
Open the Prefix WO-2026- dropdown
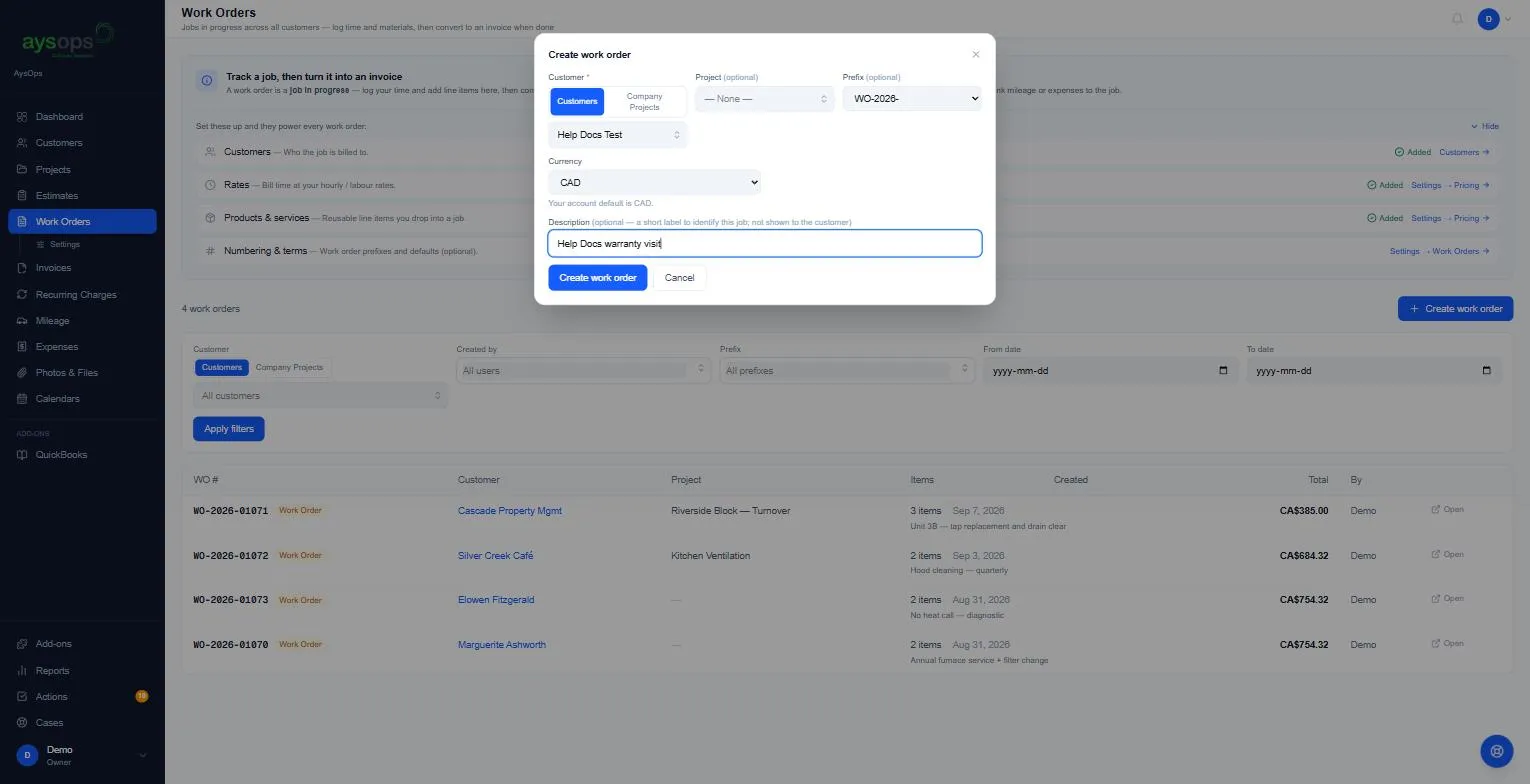pos(912,99)
